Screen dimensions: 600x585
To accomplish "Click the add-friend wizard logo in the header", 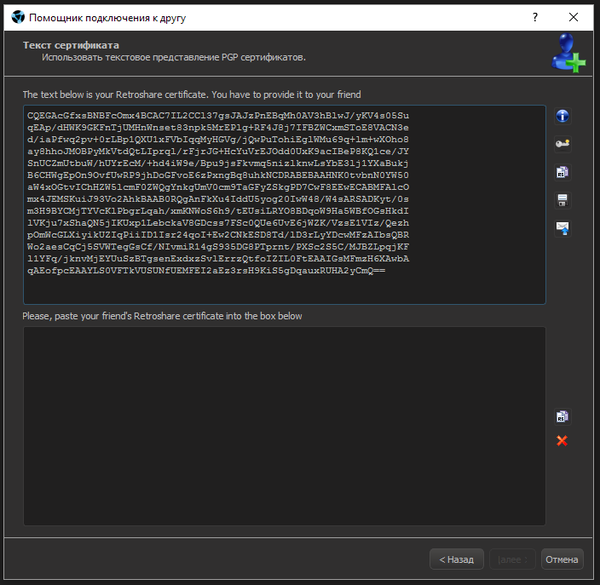I will coord(568,53).
